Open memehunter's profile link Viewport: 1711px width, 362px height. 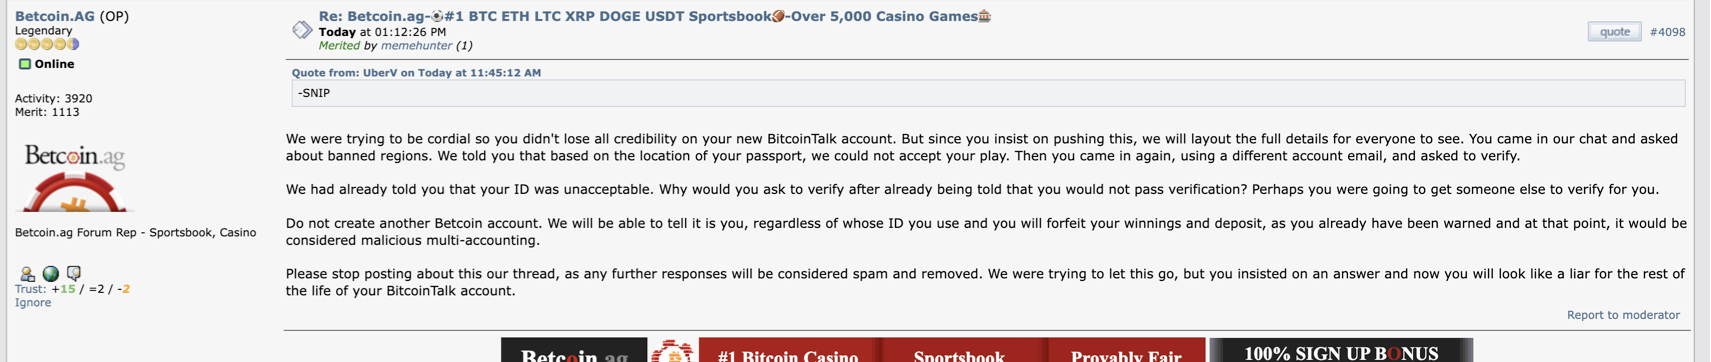point(416,46)
